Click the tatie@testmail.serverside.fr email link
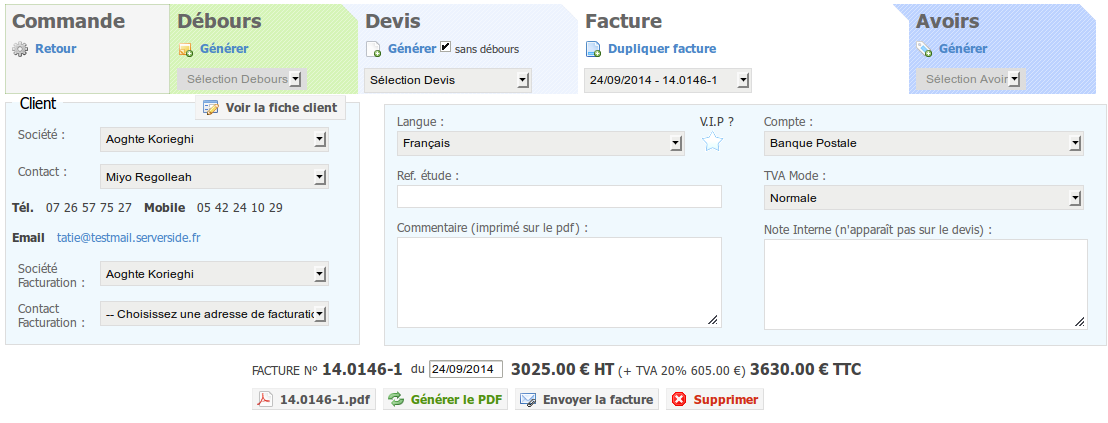This screenshot has height=423, width=1108. point(129,238)
